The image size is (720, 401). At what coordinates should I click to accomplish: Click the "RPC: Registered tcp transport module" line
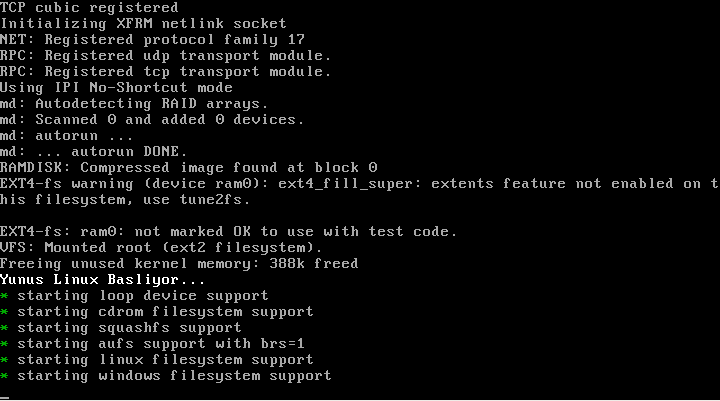click(165, 71)
